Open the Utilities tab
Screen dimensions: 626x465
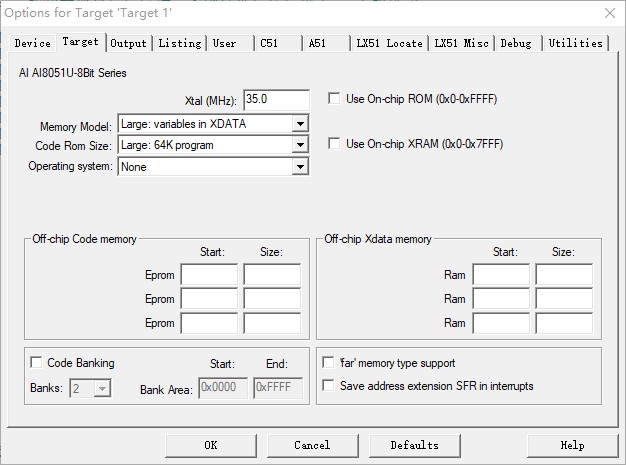click(x=575, y=43)
